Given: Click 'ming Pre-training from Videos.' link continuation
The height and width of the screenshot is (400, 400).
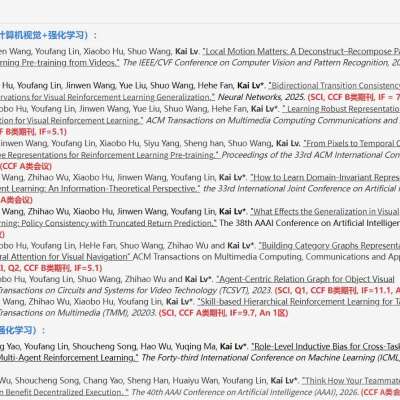Looking at the screenshot, I should coord(60,63).
